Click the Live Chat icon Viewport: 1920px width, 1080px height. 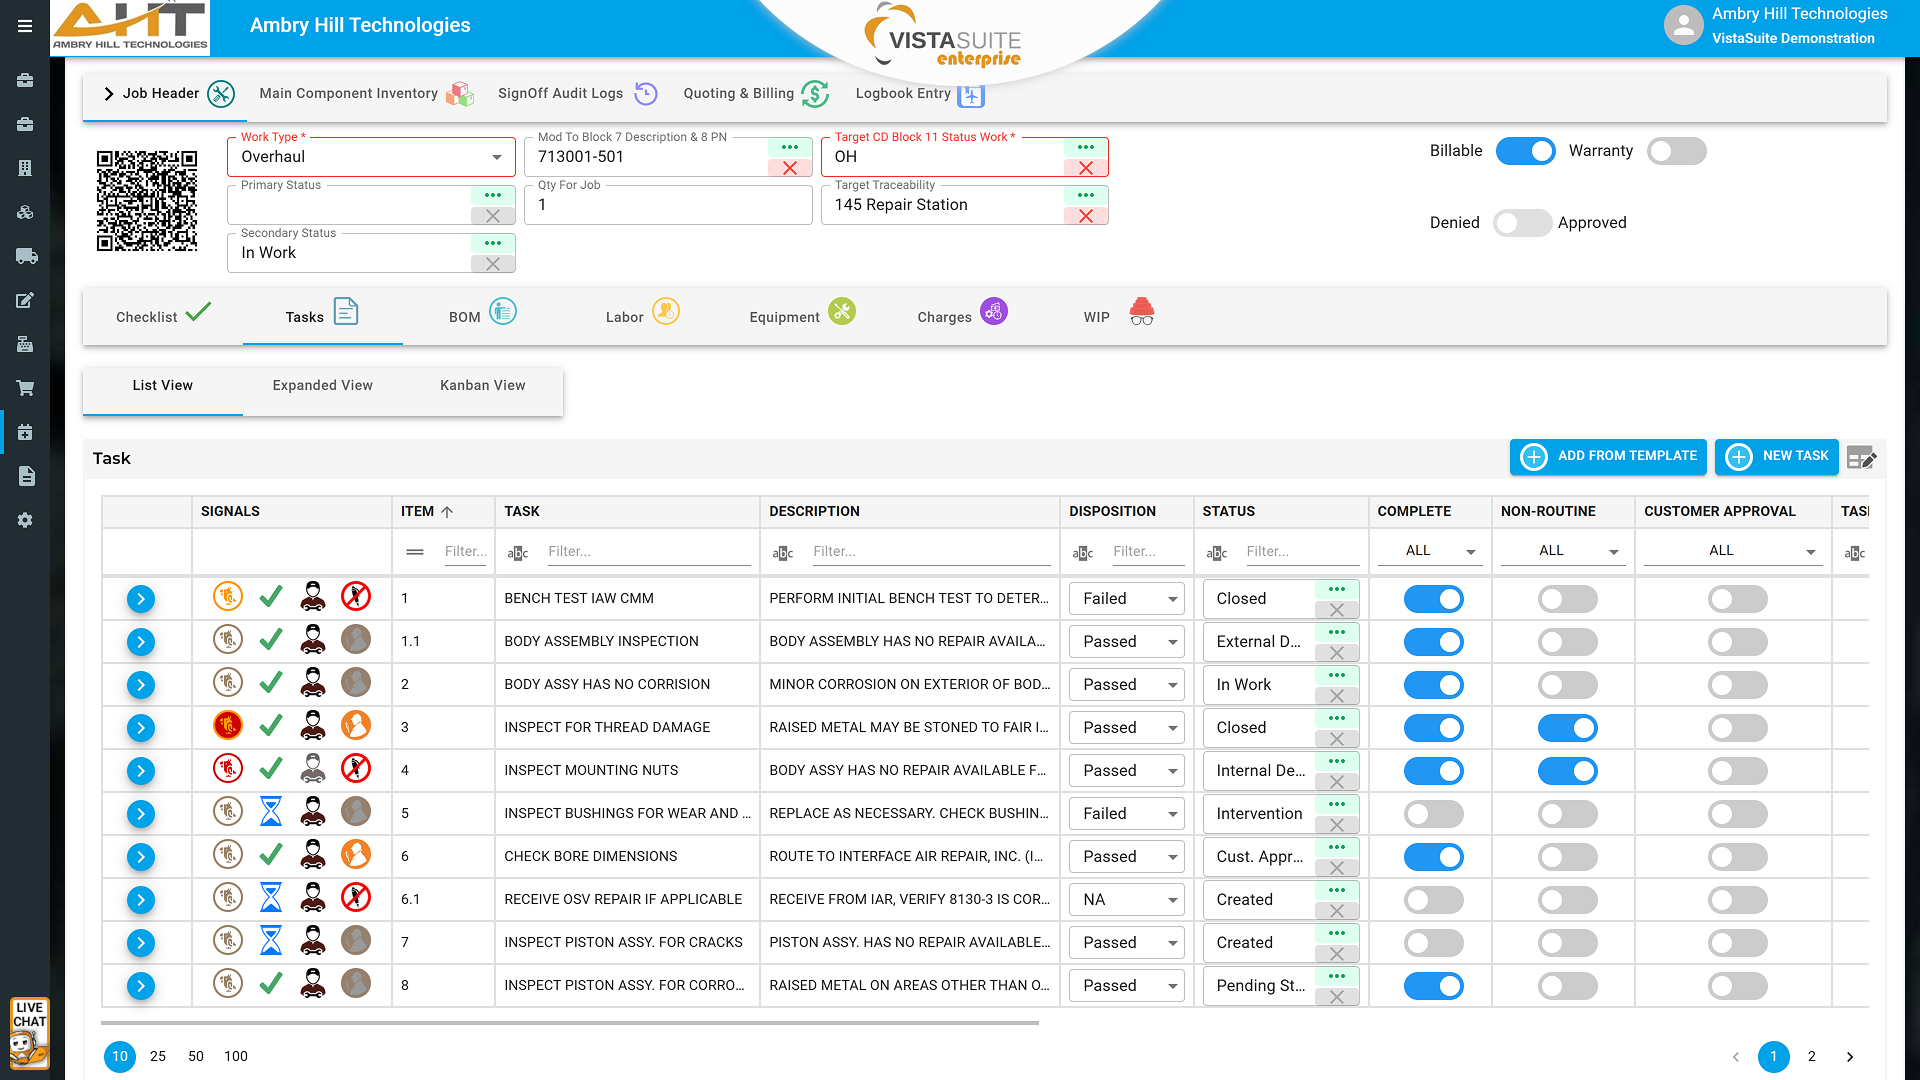click(29, 1034)
